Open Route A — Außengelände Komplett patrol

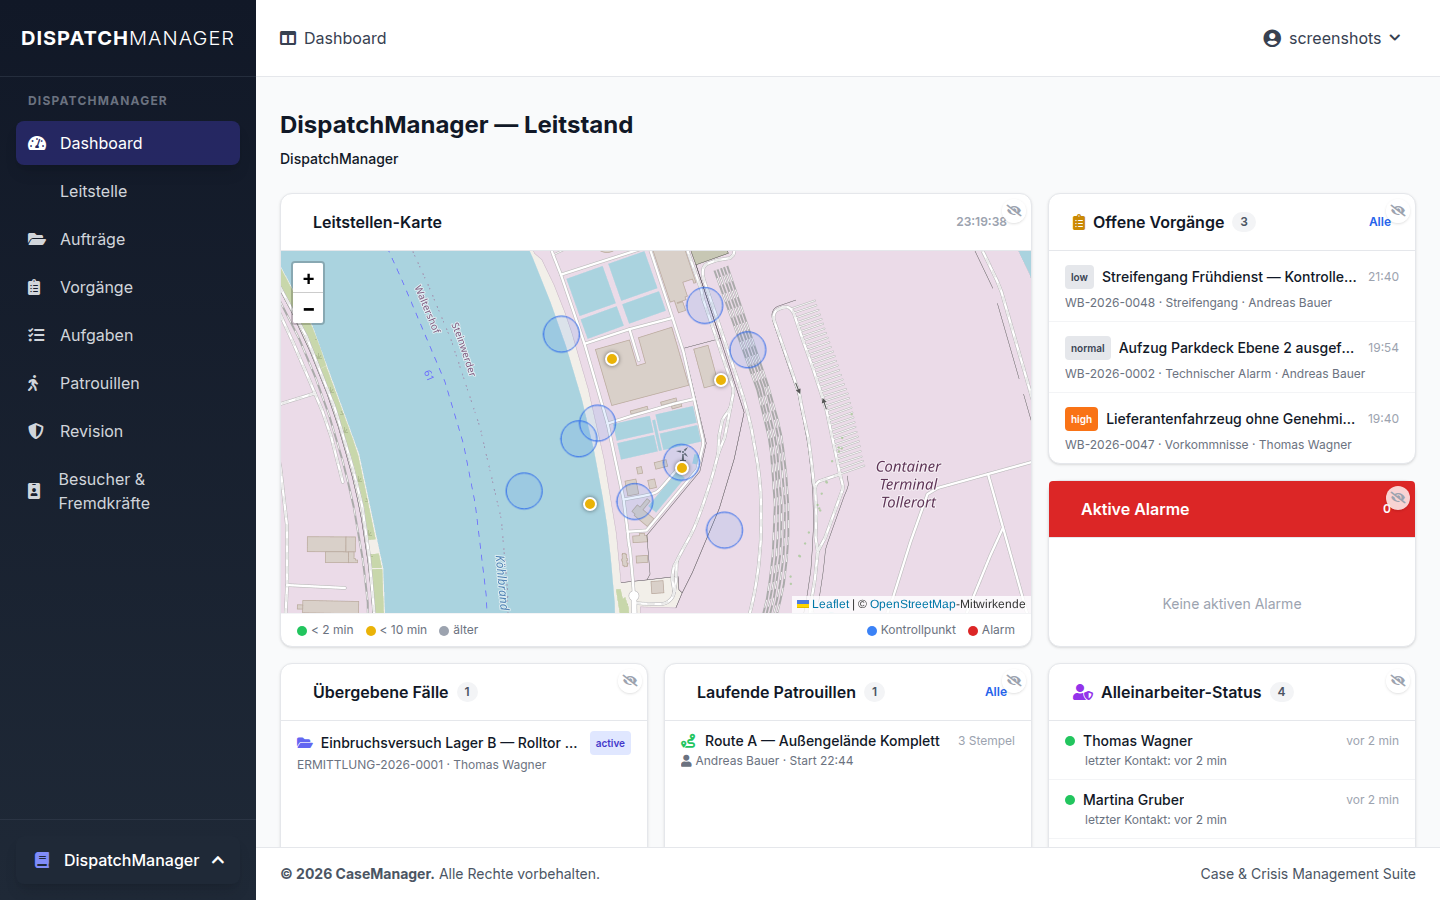(848, 750)
